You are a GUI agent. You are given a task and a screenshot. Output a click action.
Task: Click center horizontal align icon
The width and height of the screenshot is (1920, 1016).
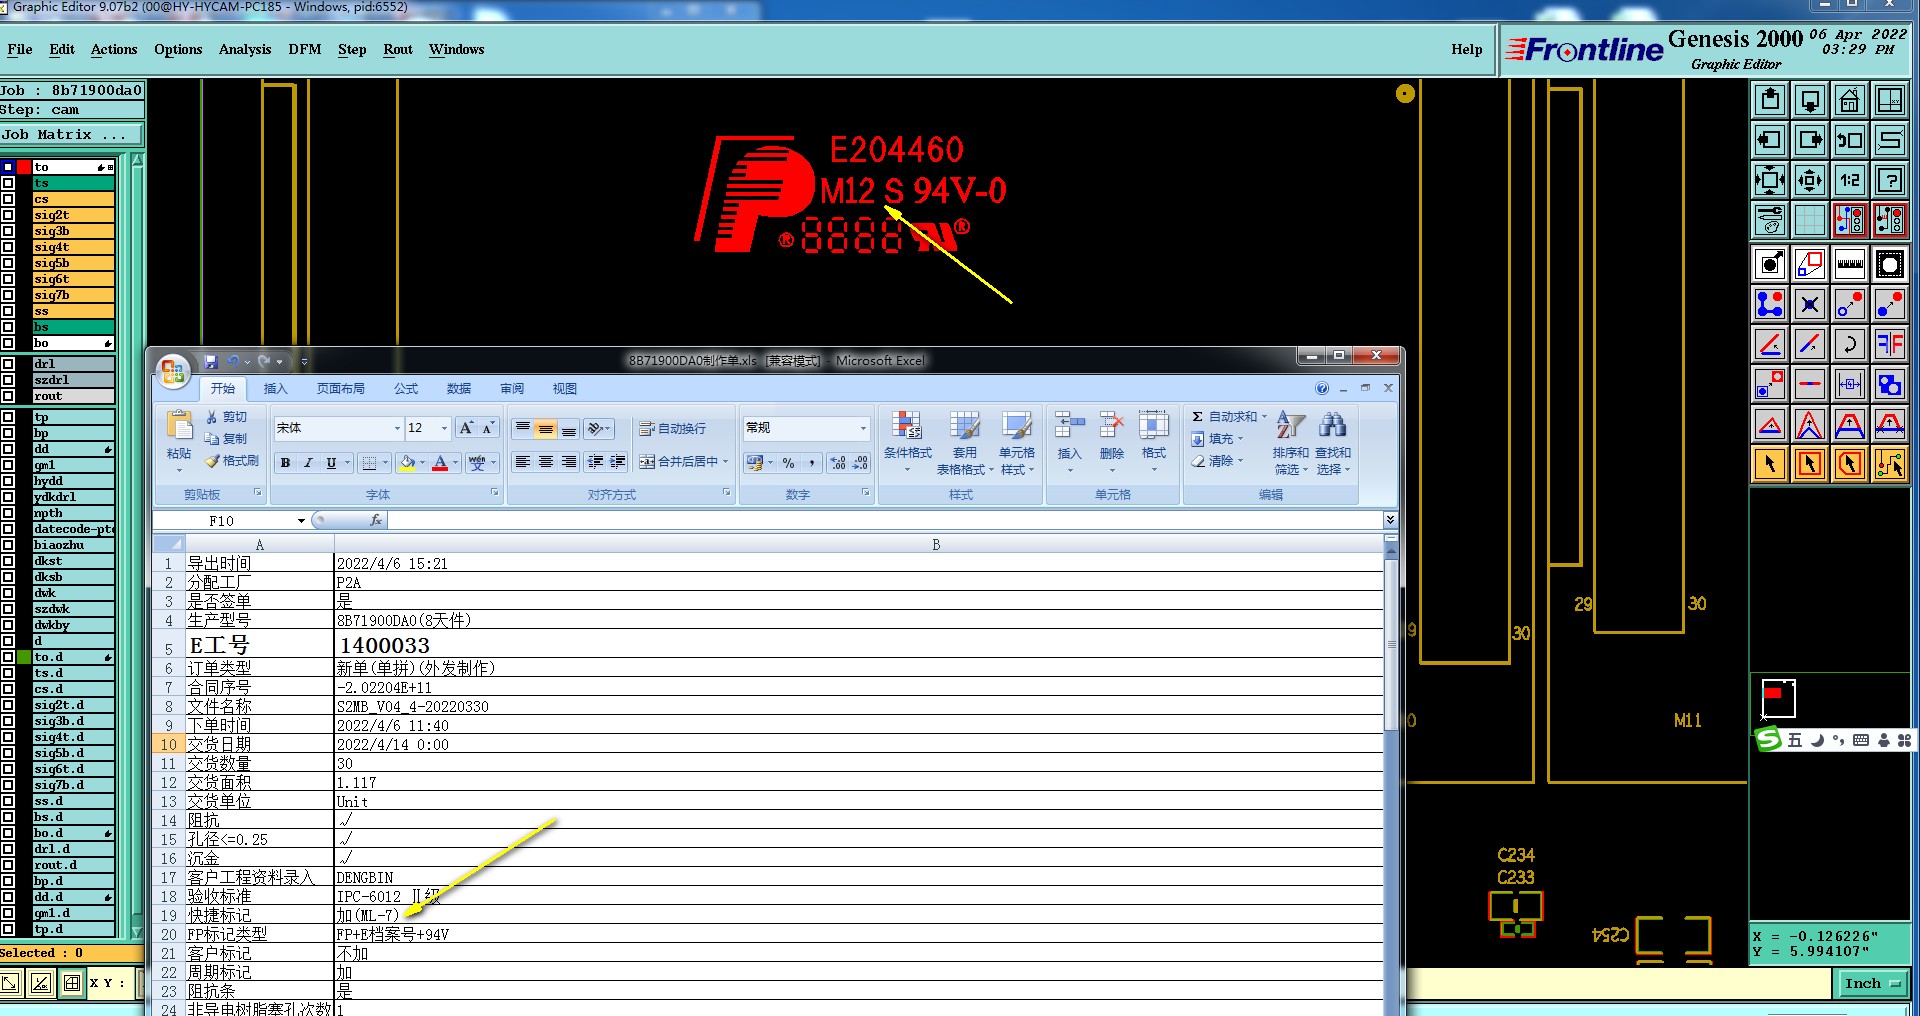click(x=546, y=462)
